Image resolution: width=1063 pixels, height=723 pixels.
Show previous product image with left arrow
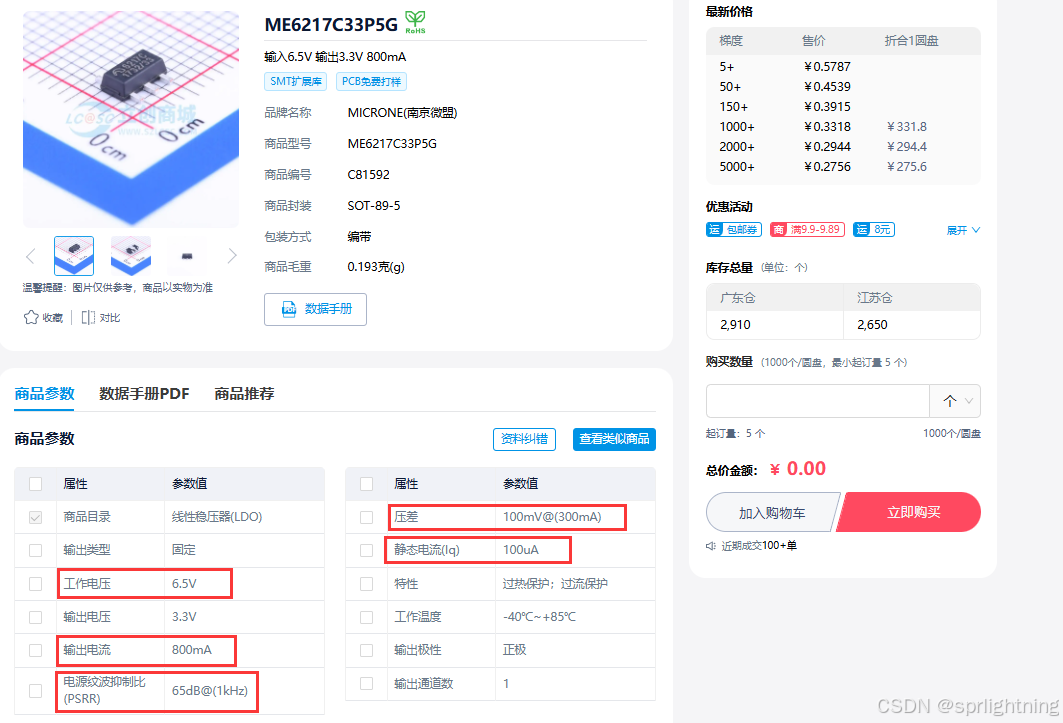coord(30,256)
